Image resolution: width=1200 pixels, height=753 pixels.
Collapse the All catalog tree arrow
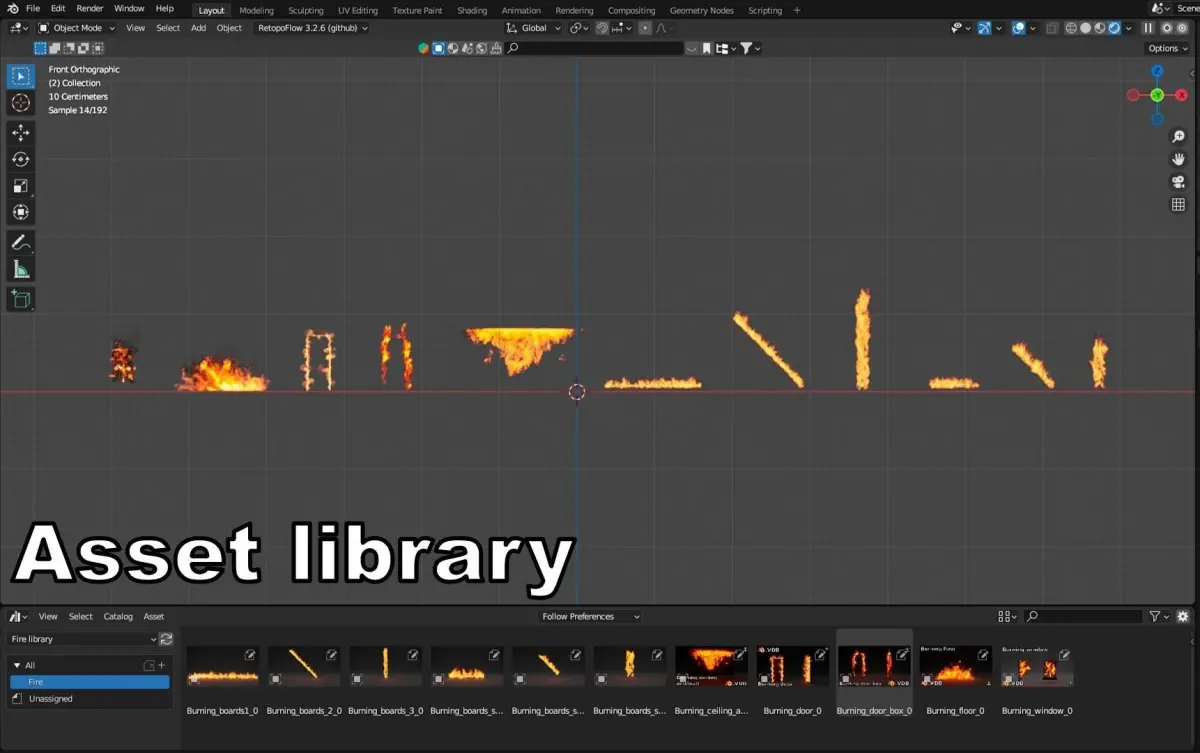click(17, 665)
